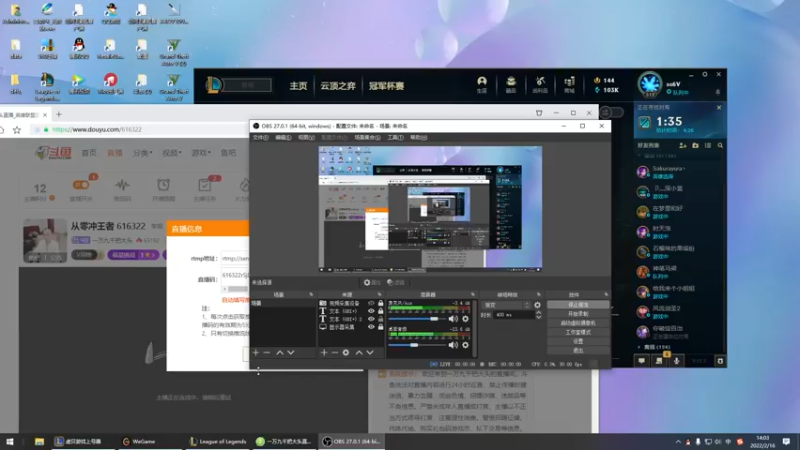
Task: Cancel League matchmaking queue X button
Action: [719, 108]
